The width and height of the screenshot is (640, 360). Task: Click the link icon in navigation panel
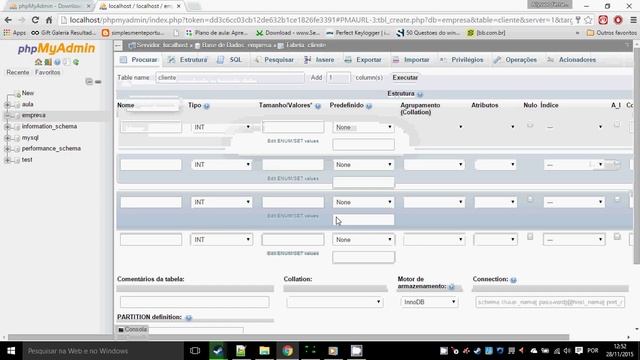coord(98,82)
